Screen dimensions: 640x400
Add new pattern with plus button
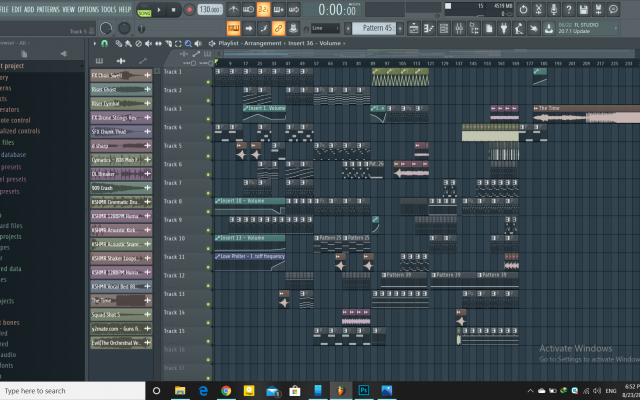400,28
